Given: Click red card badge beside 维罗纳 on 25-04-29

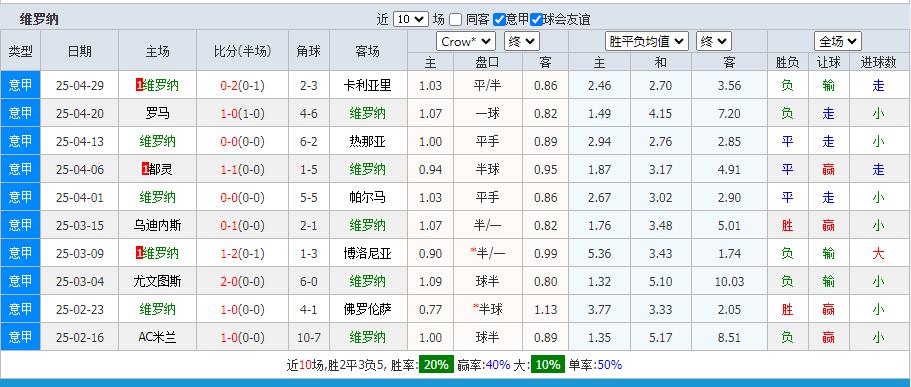Looking at the screenshot, I should click(139, 85).
